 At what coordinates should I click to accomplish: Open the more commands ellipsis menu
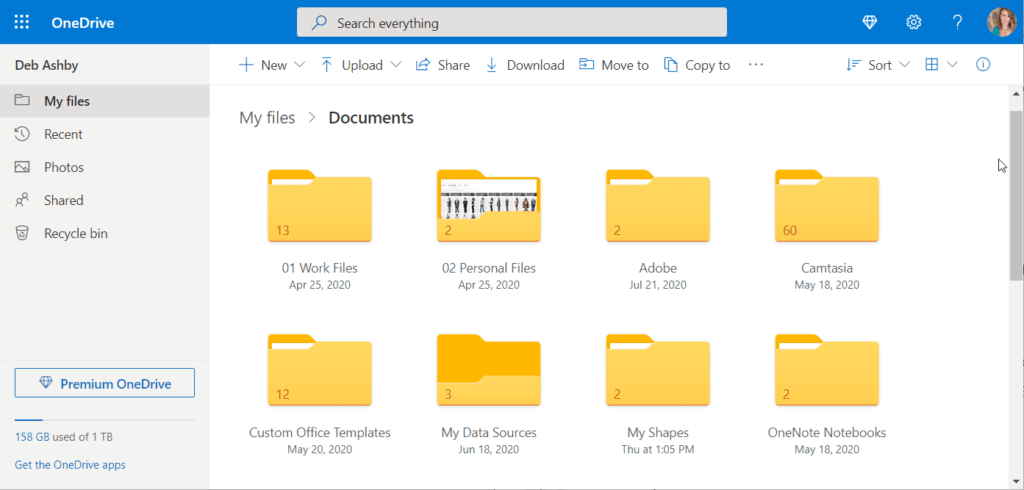(756, 65)
